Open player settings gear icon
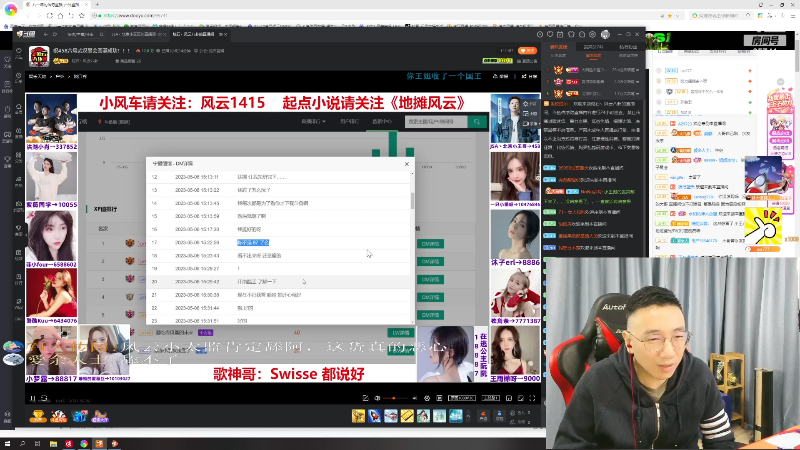Image resolution: width=800 pixels, height=450 pixels. click(x=427, y=398)
